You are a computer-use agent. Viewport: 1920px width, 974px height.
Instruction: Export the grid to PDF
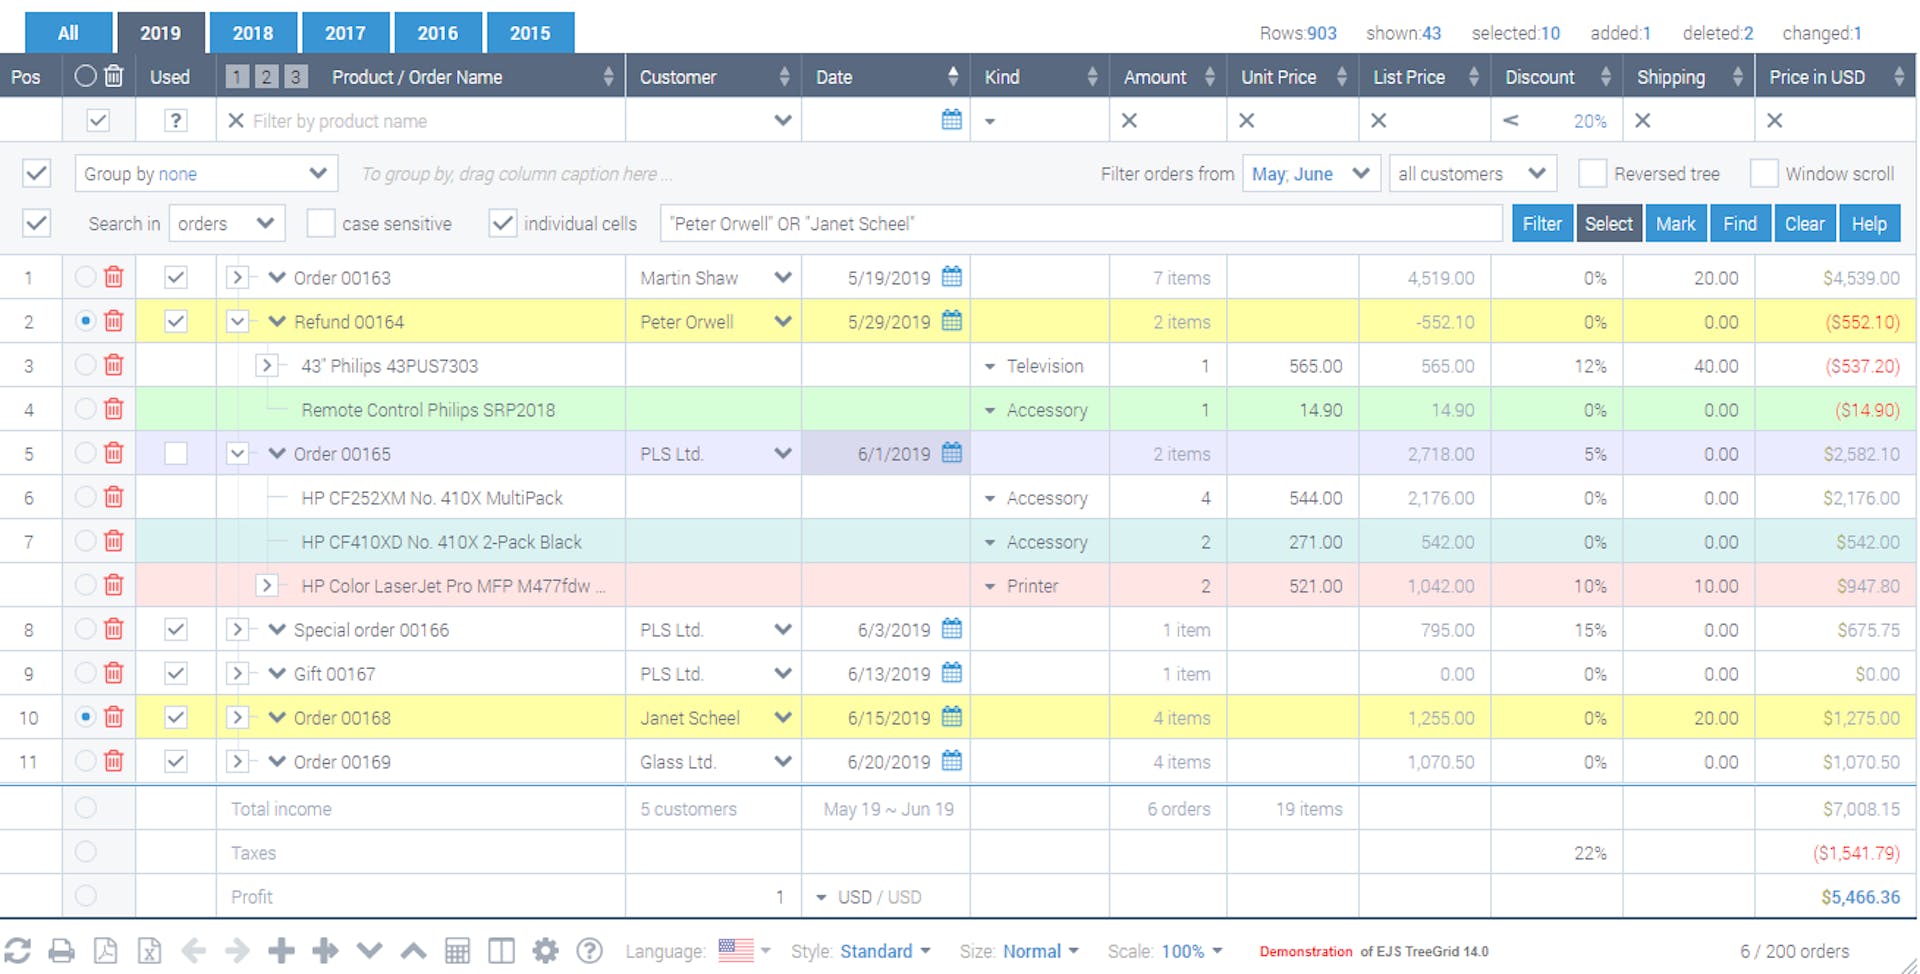(105, 950)
